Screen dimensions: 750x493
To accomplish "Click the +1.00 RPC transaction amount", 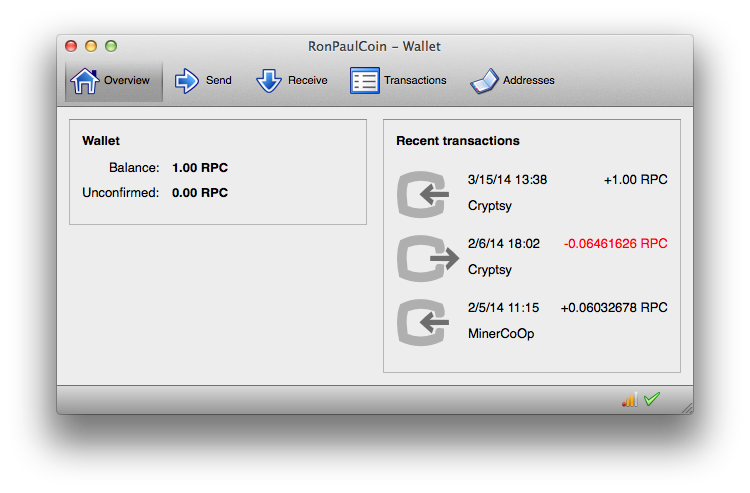I will [635, 180].
